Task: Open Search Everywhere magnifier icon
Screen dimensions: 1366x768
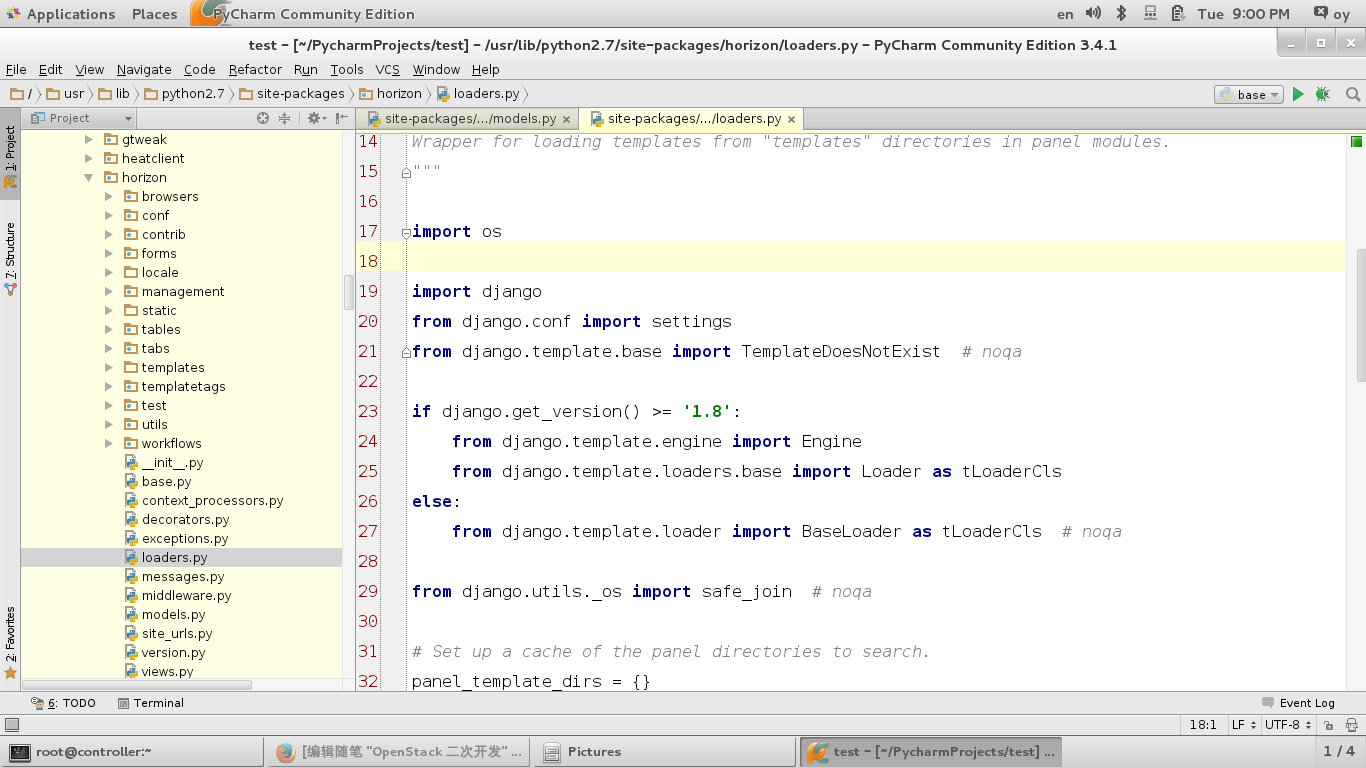Action: tap(1352, 94)
